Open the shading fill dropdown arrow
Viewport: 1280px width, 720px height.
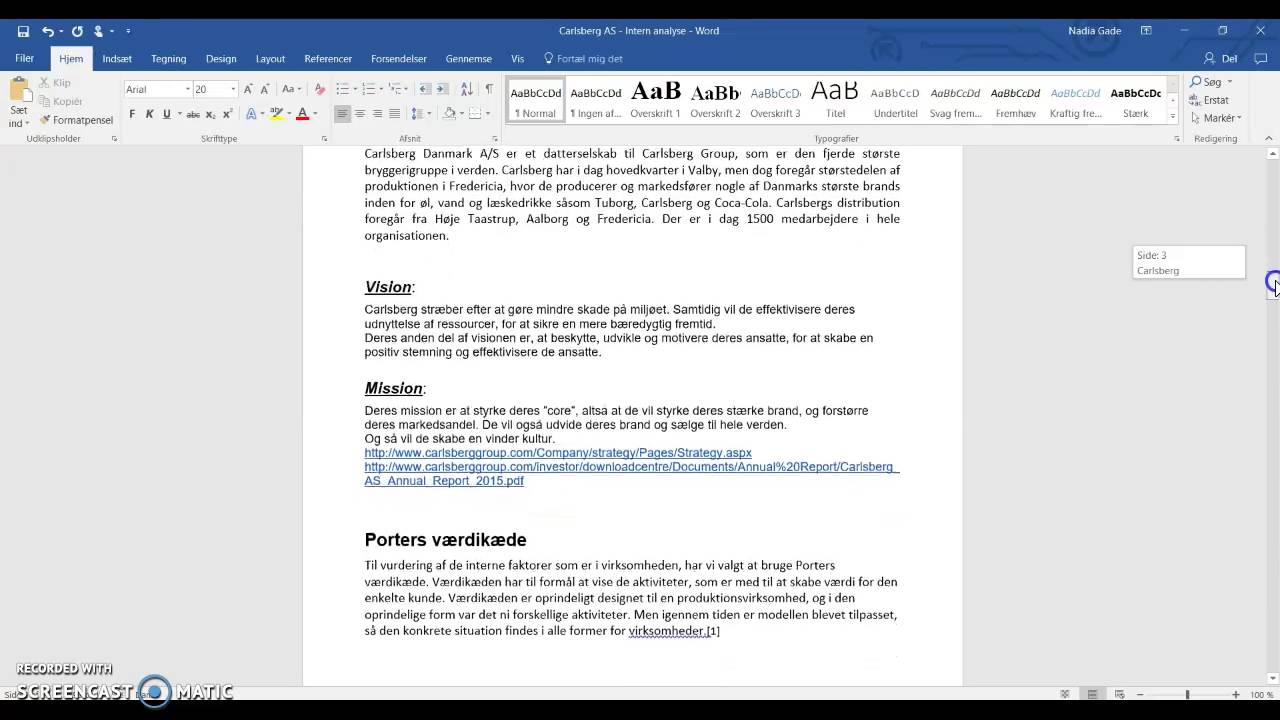[x=461, y=114]
